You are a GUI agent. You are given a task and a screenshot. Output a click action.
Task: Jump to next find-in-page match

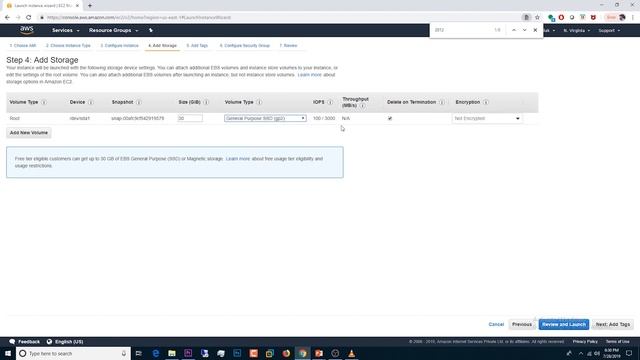pos(524,30)
